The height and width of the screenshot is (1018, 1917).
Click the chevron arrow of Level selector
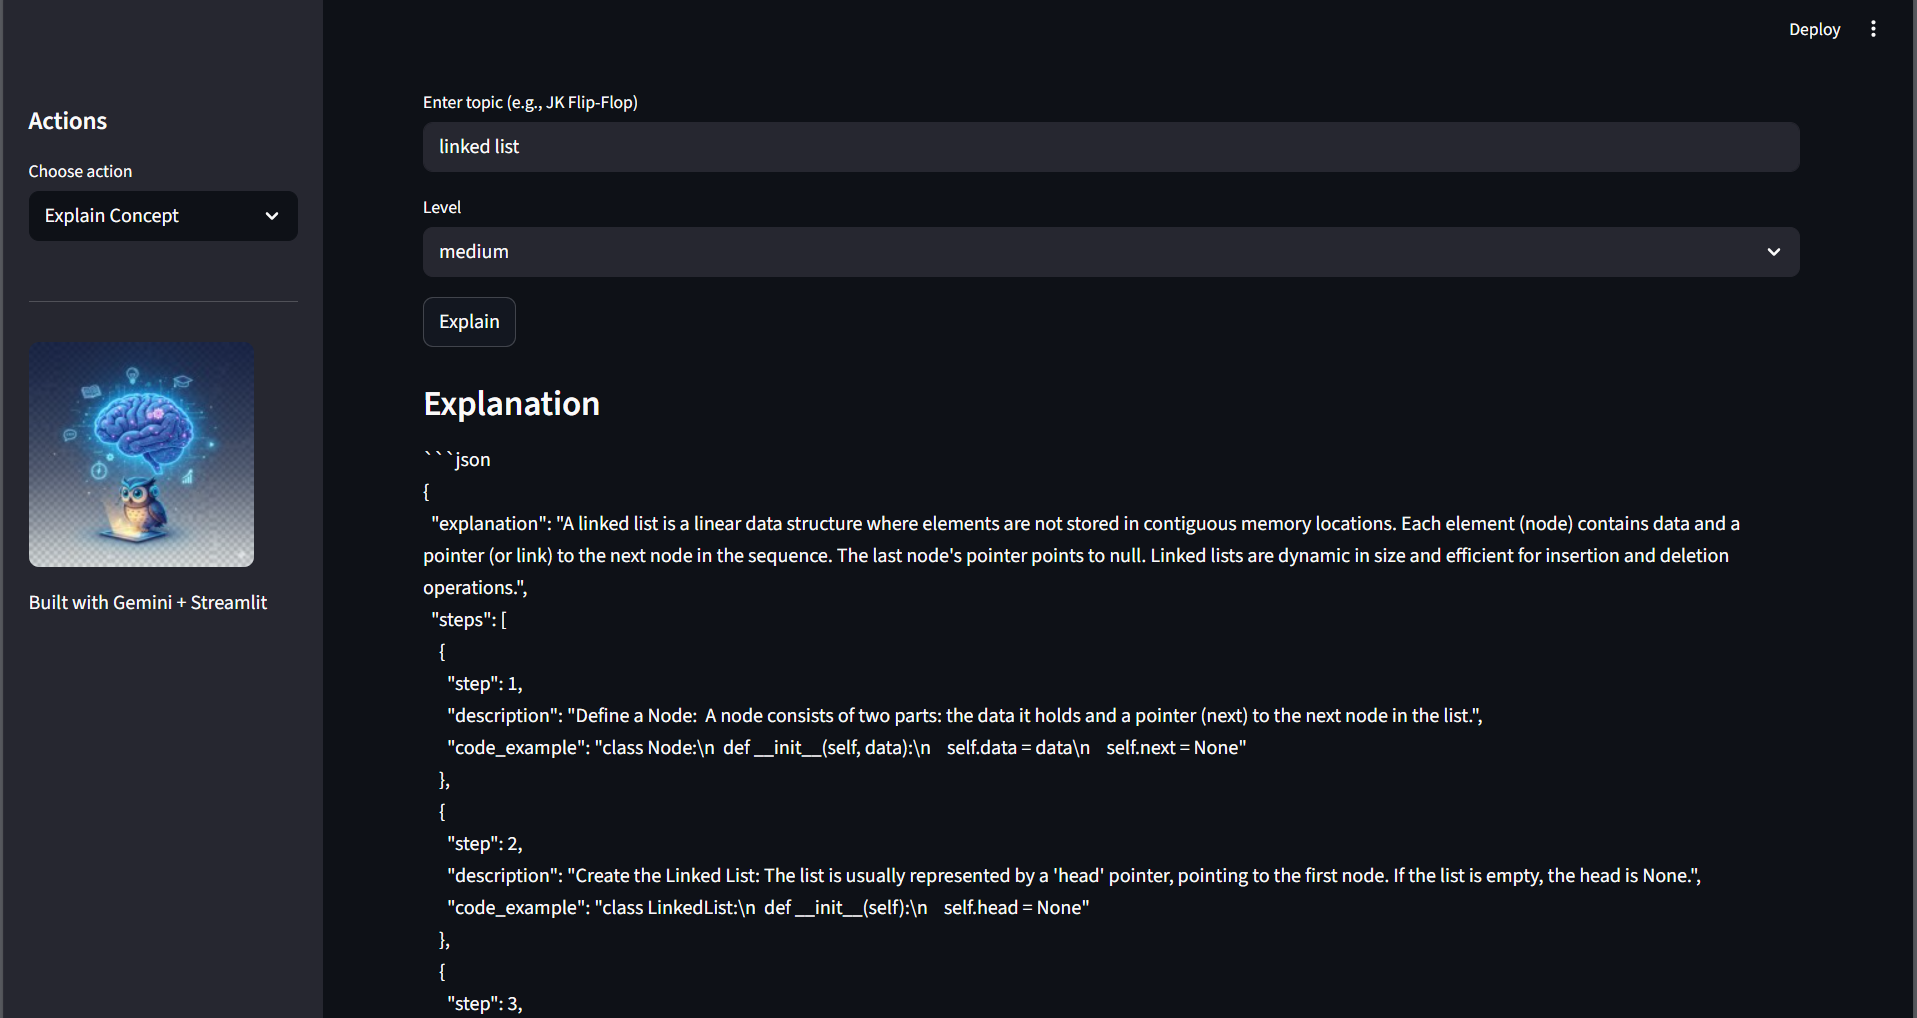point(1774,252)
